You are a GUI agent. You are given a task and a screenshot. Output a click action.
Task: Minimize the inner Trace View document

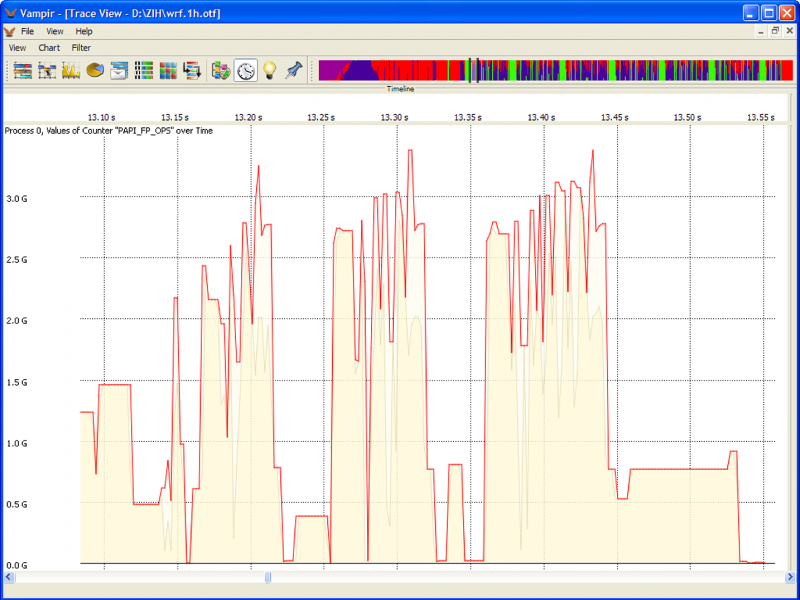(761, 32)
